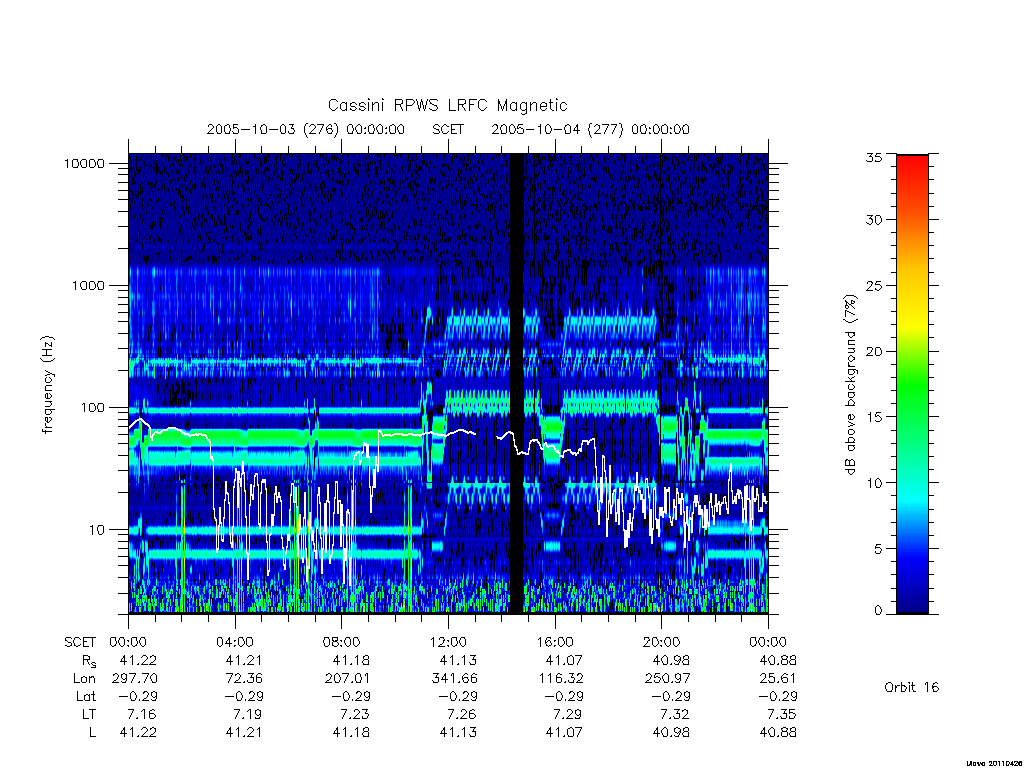Click the 12:00 time axis label
The image size is (1024, 768).
(448, 642)
